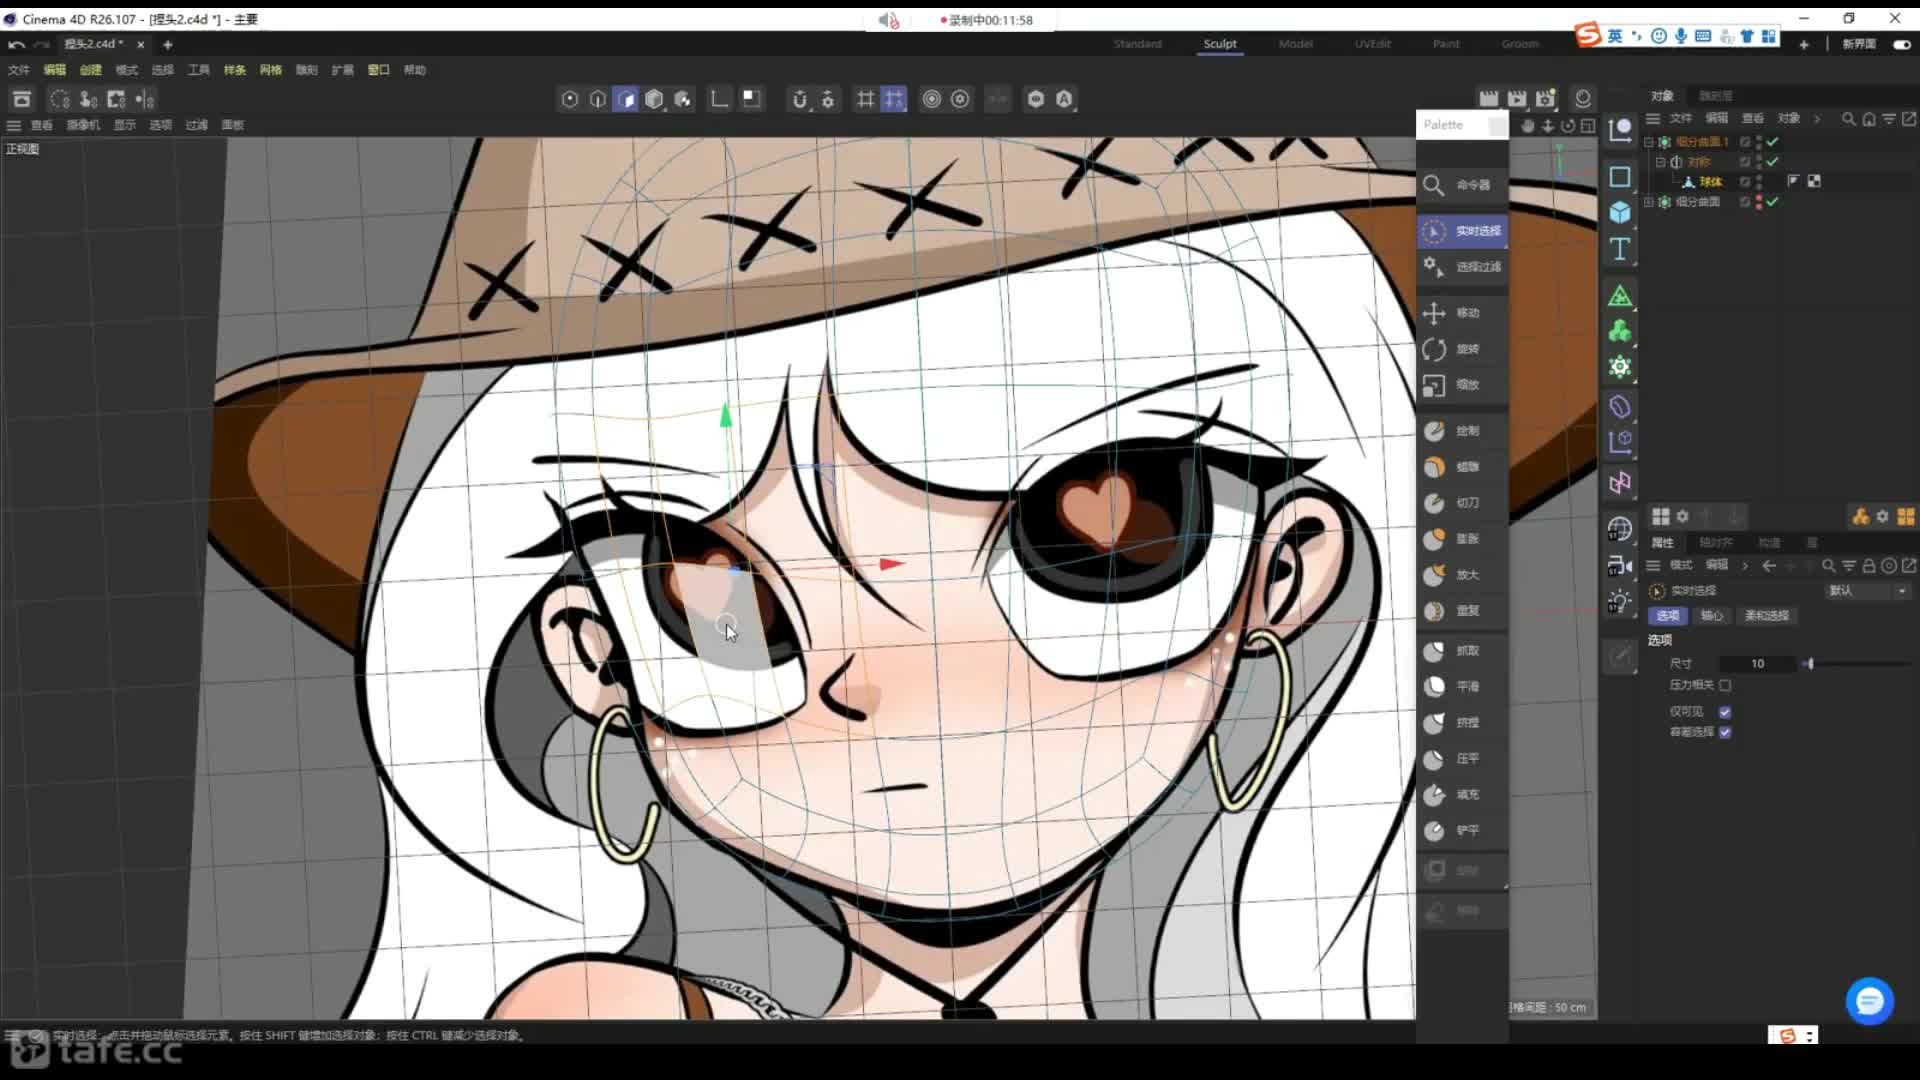The height and width of the screenshot is (1080, 1920).
Task: Click the cube primitive icon
Action: coord(1620,212)
